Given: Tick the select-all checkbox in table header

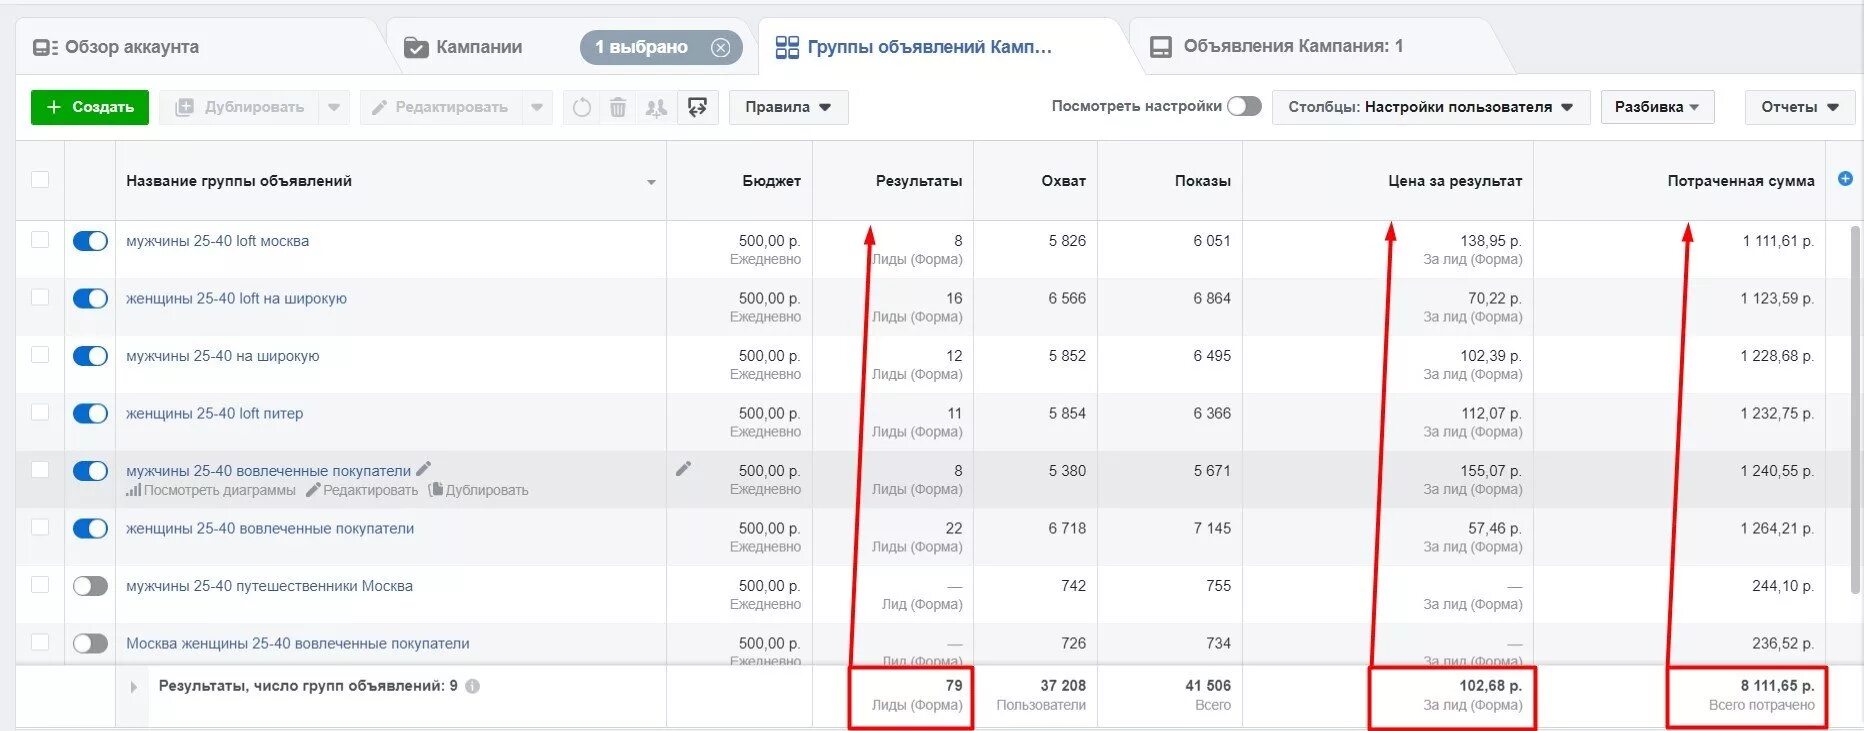Looking at the screenshot, I should 40,180.
